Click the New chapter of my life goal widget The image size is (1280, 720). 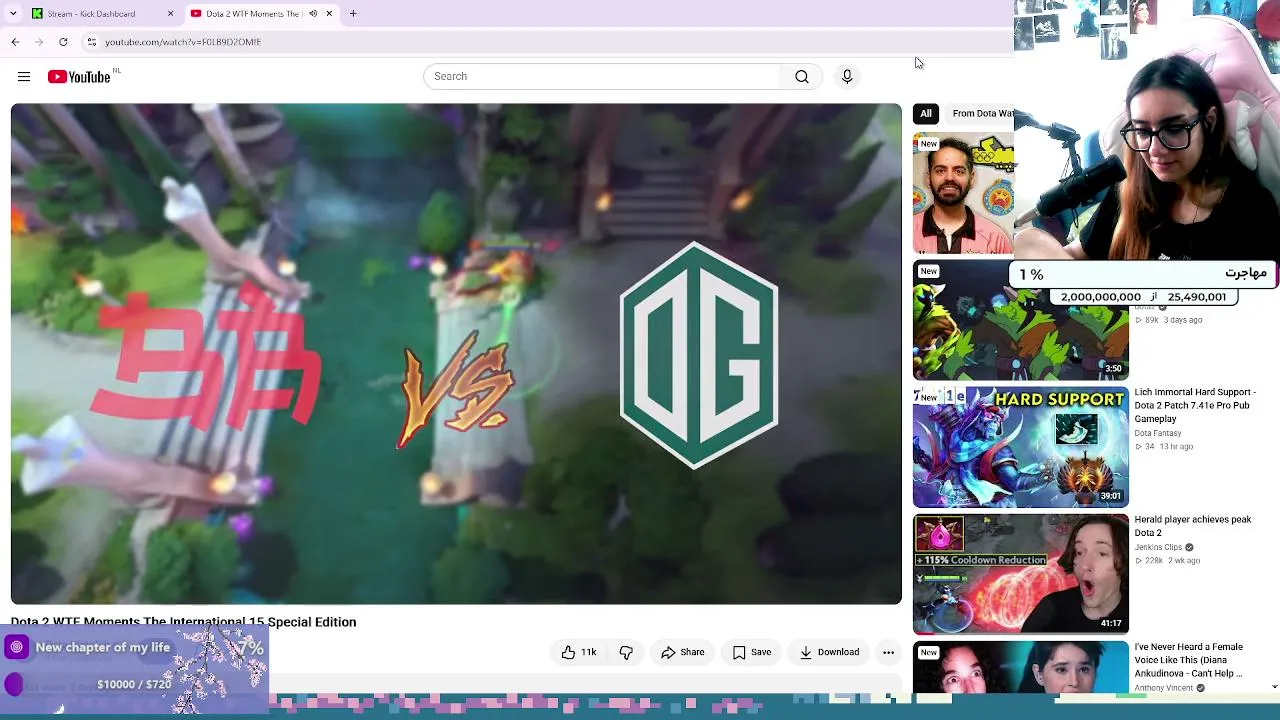click(x=135, y=668)
